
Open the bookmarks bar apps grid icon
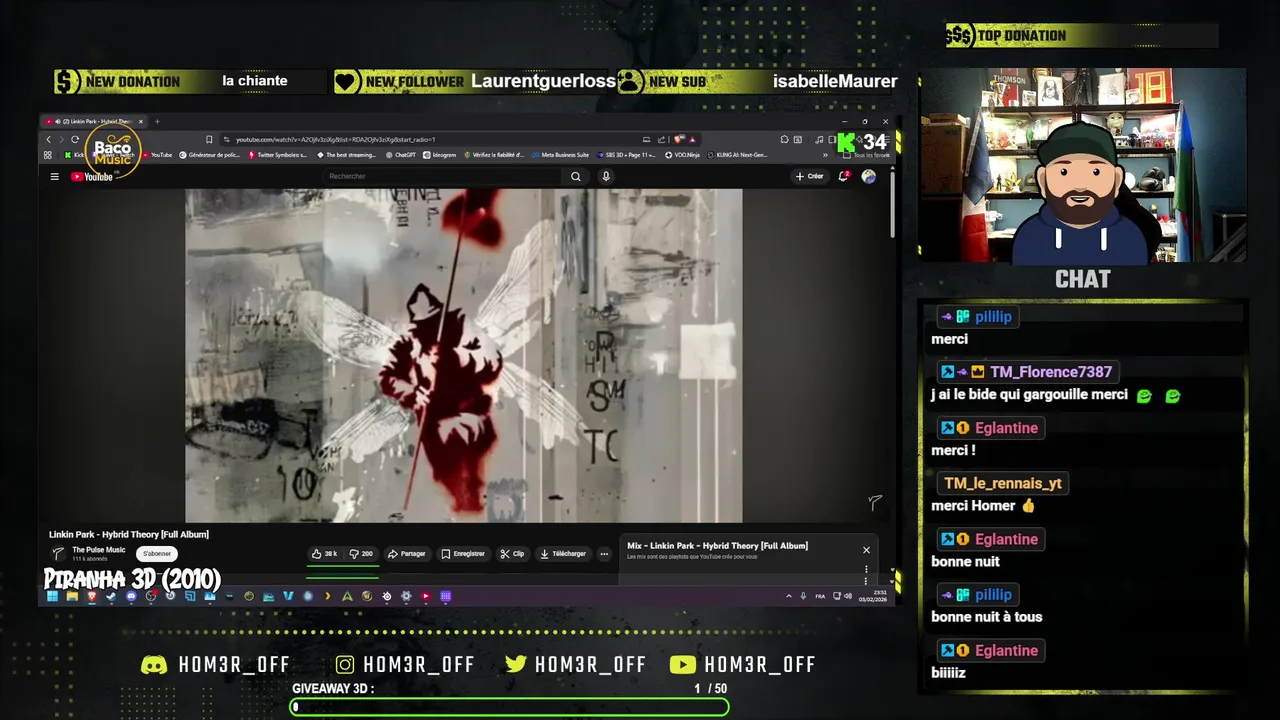click(47, 155)
